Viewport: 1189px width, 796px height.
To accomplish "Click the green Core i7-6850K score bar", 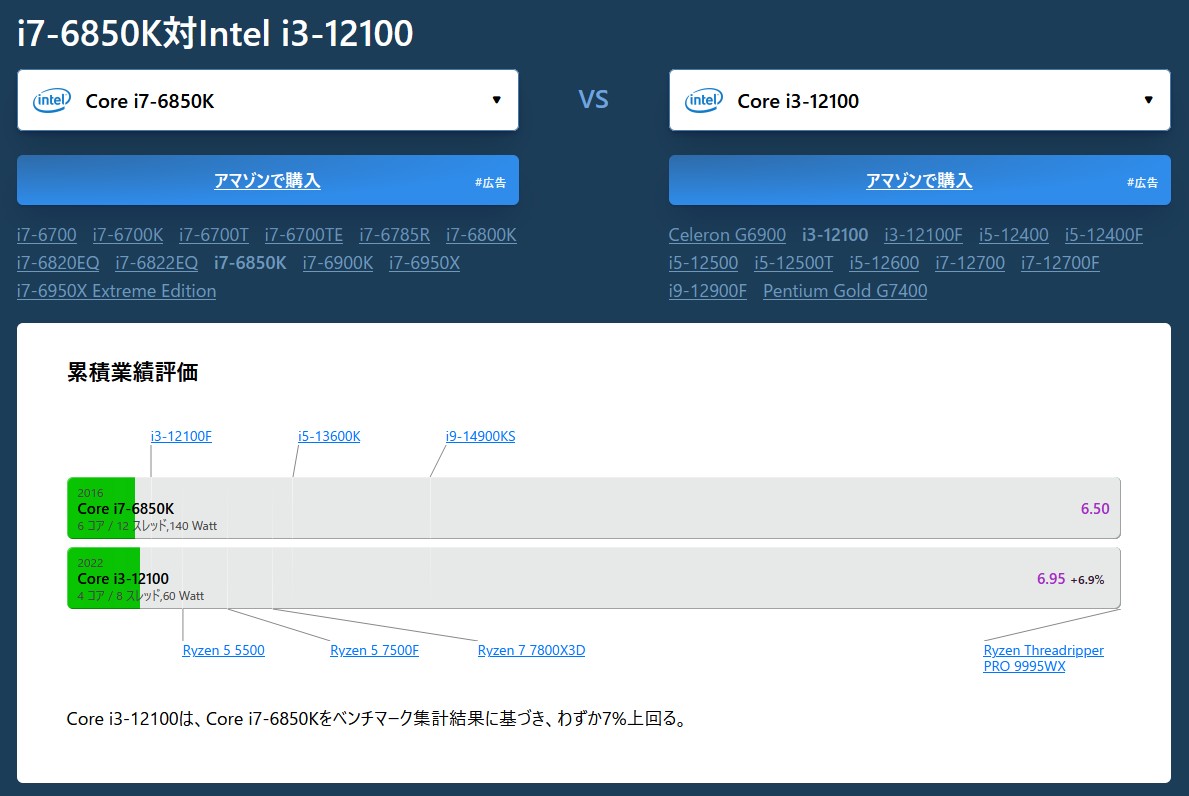I will pos(101,508).
